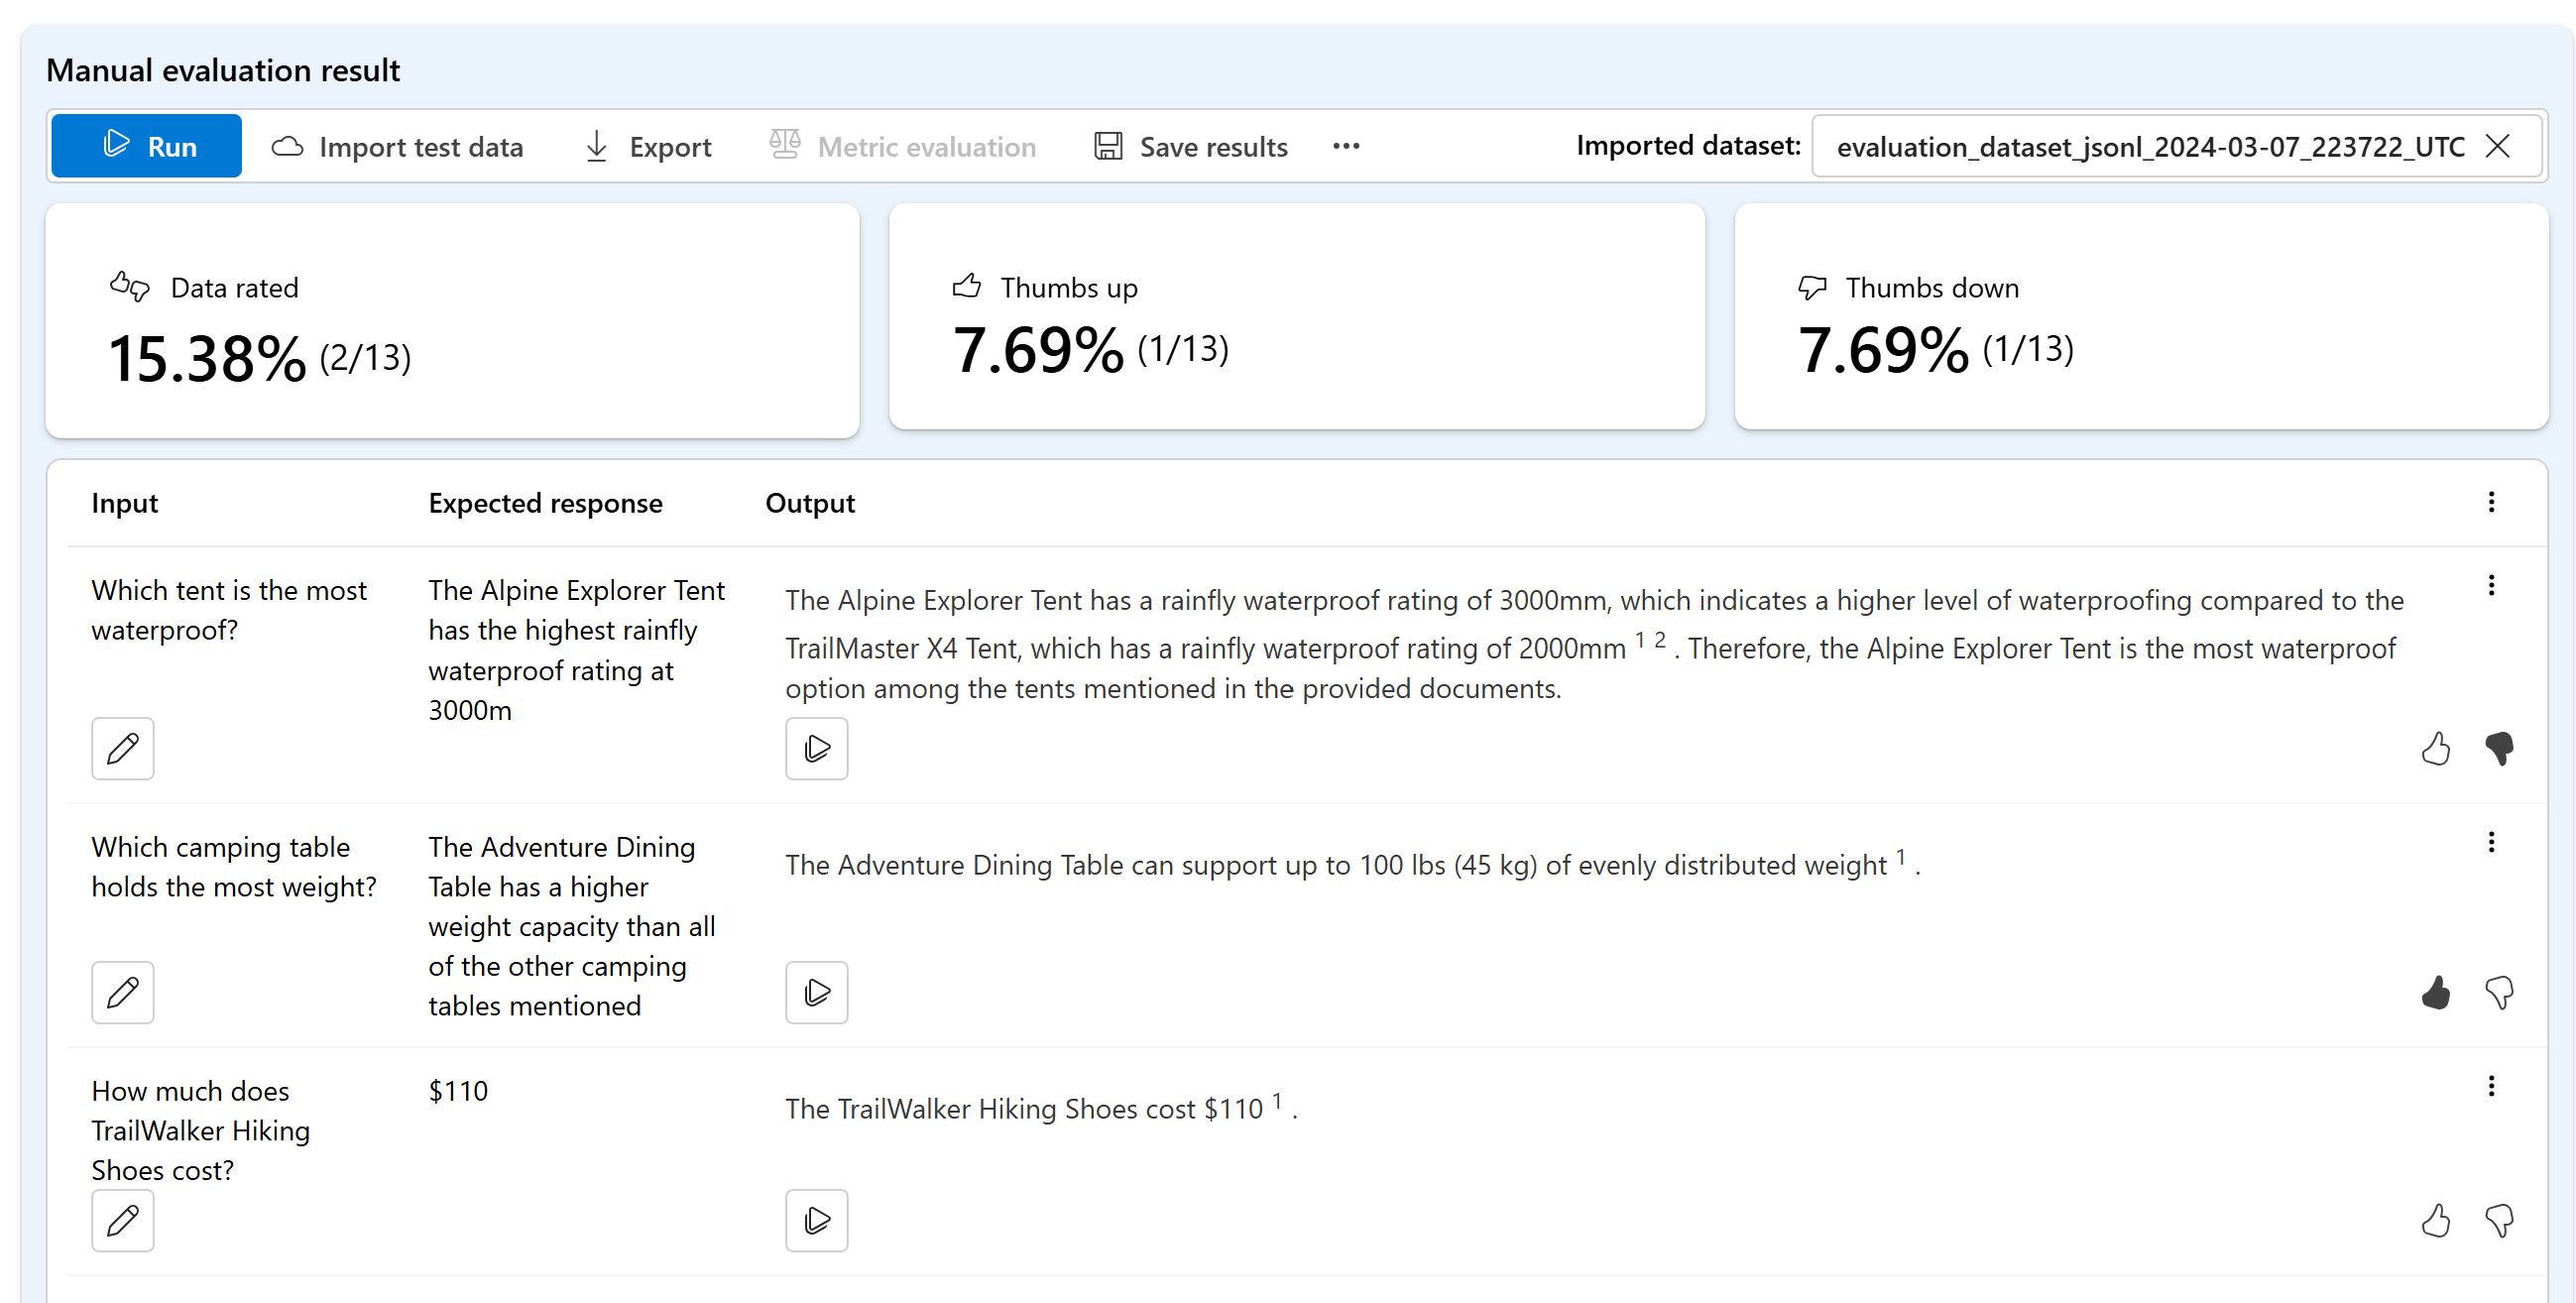Image resolution: width=2576 pixels, height=1303 pixels.
Task: Click the blue Run button
Action: pos(146,146)
